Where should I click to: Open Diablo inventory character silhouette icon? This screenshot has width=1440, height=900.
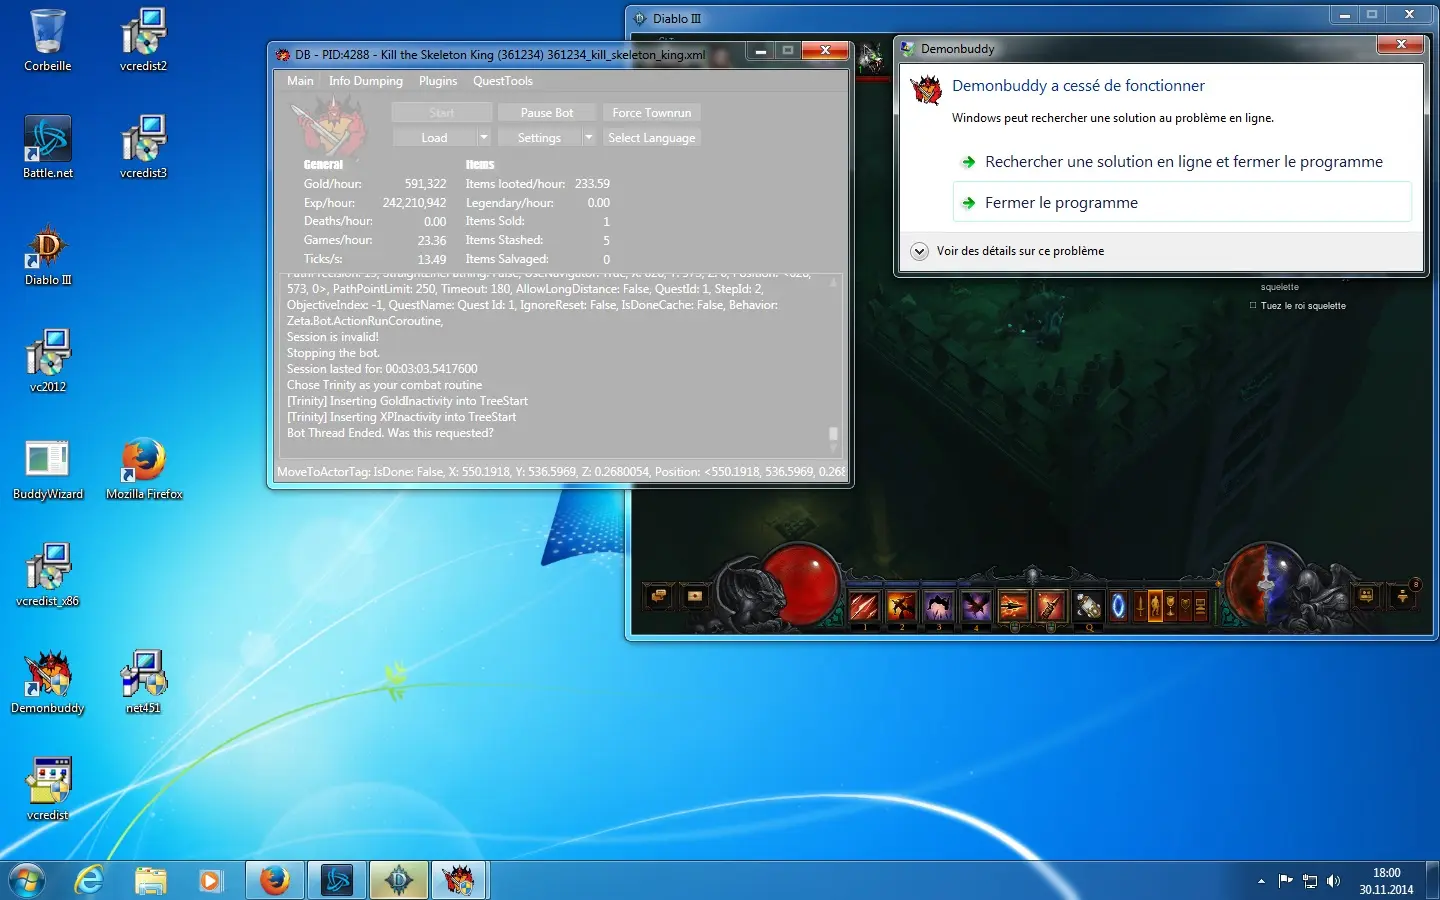pos(1155,606)
